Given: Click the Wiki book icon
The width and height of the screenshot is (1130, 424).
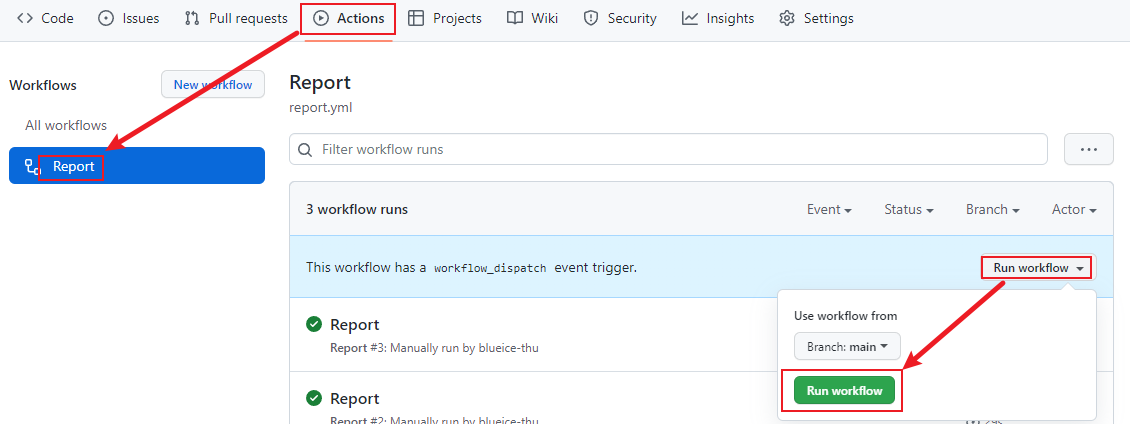Looking at the screenshot, I should point(515,19).
